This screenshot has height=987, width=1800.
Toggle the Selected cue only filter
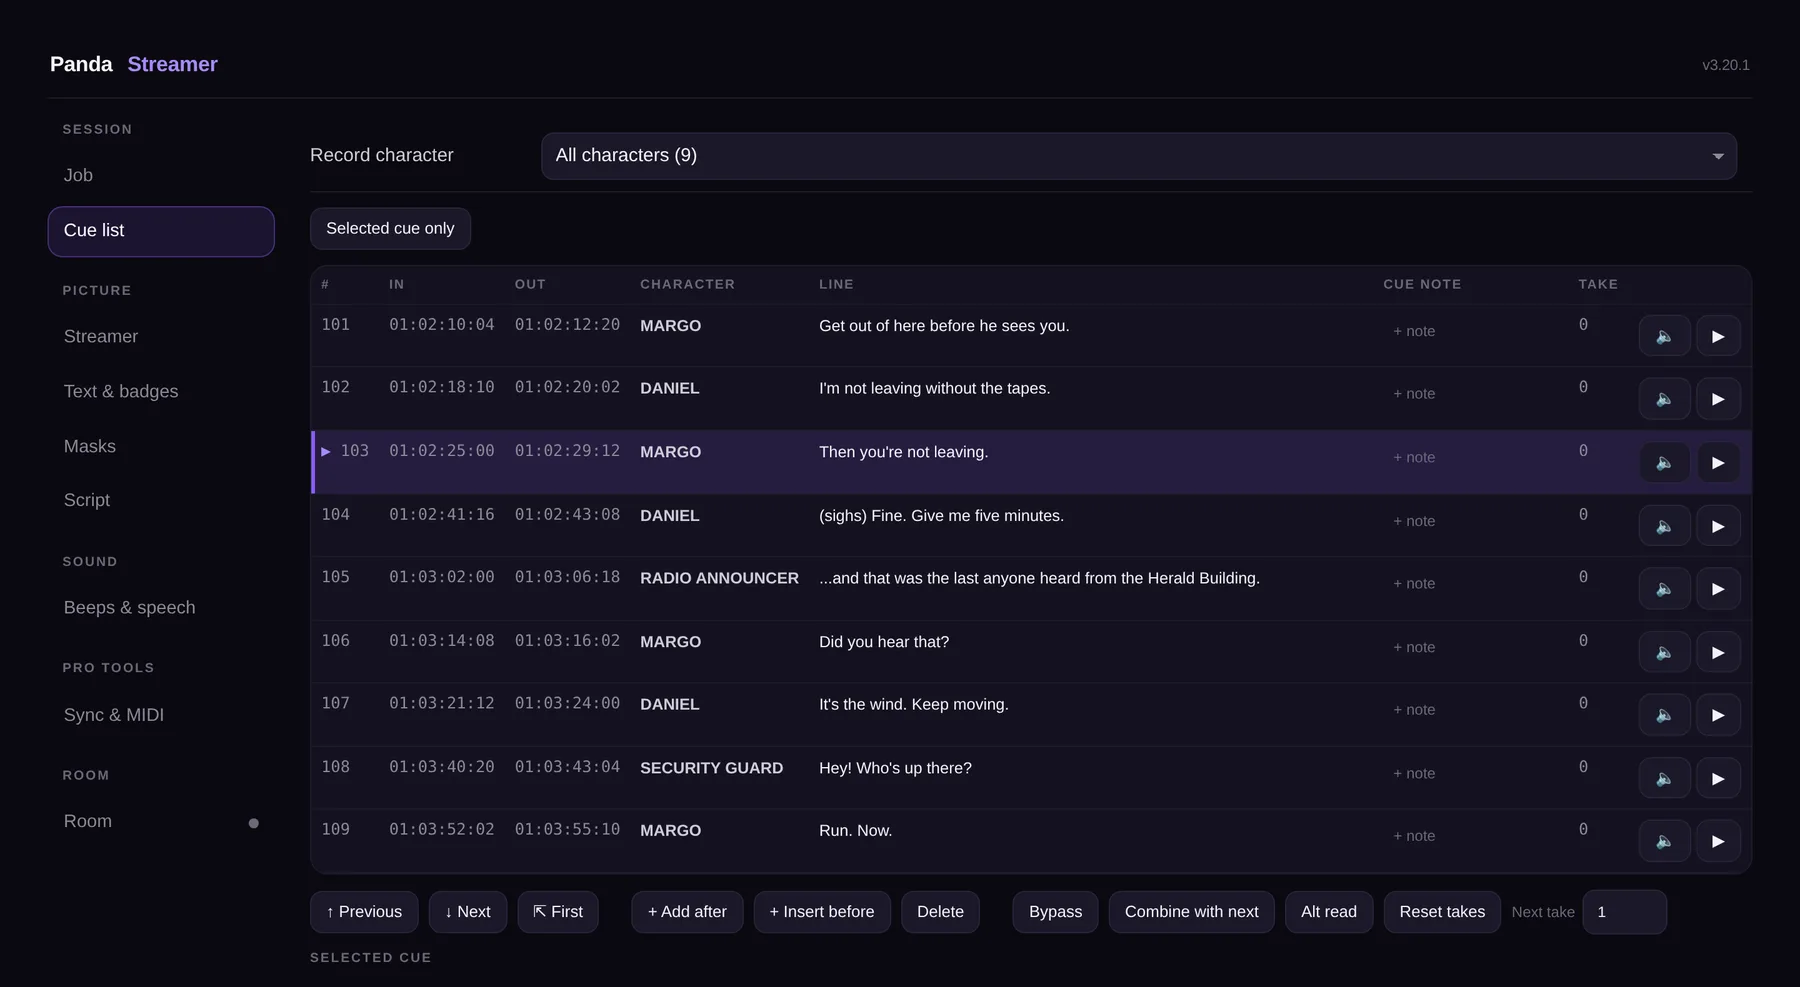tap(390, 228)
